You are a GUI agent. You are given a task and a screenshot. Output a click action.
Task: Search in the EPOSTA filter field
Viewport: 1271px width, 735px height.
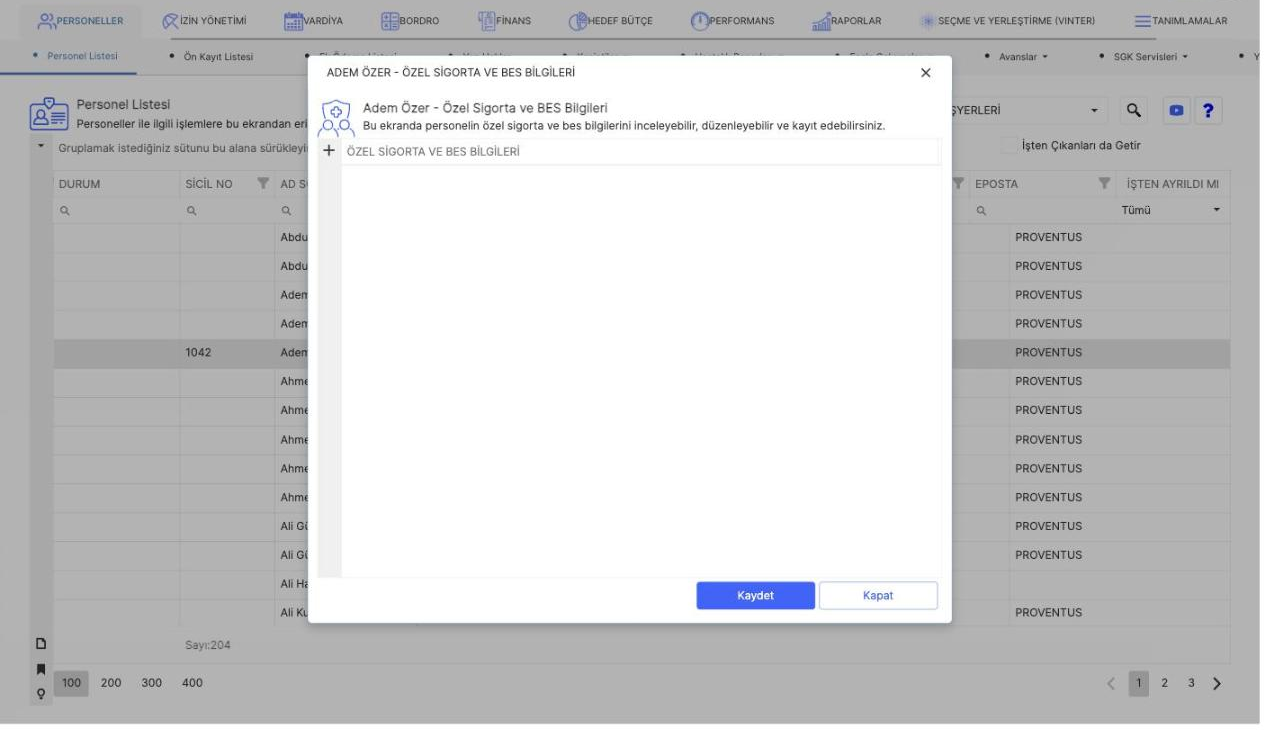(x=1041, y=211)
